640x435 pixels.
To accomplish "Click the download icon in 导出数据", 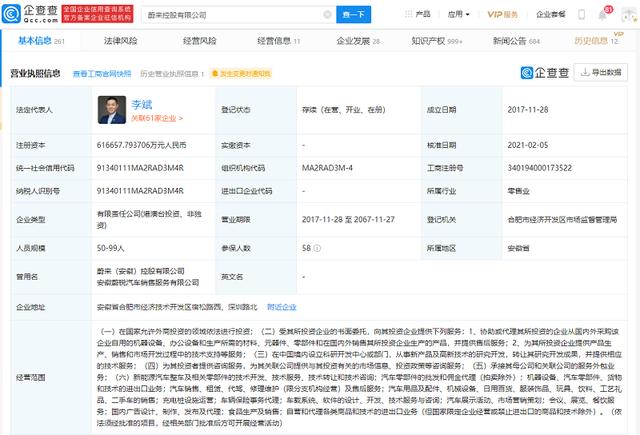I will 585,72.
